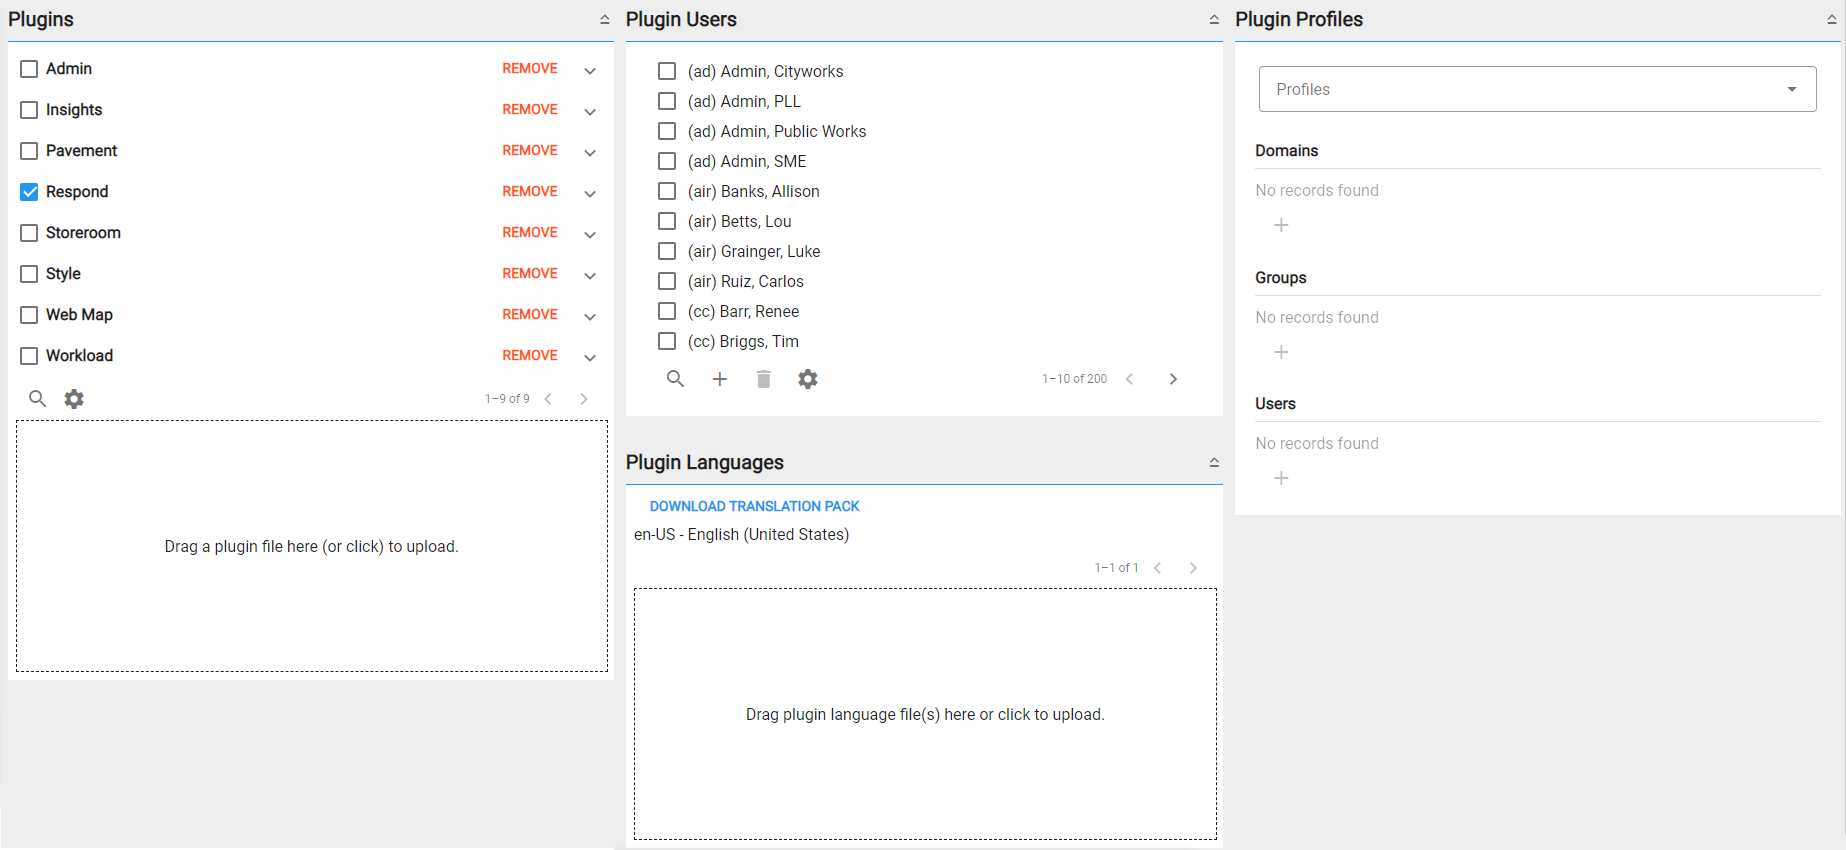Uncheck the Respond plugin checkbox
This screenshot has height=850, width=1846.
pyautogui.click(x=29, y=192)
